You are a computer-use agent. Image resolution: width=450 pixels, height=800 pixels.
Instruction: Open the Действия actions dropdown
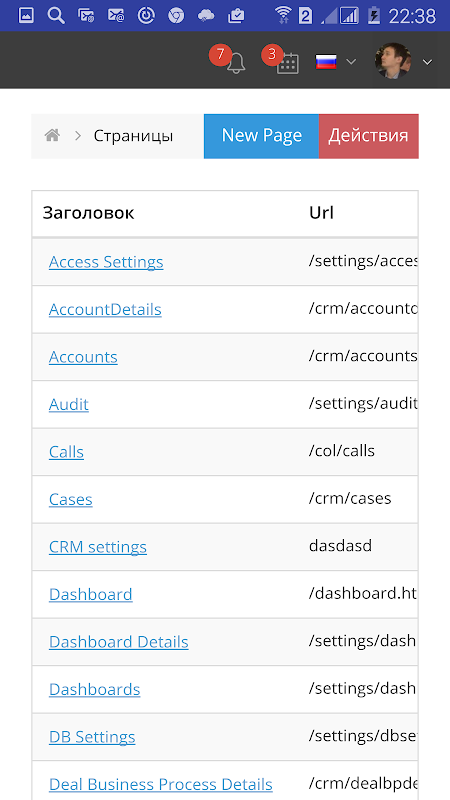click(368, 136)
